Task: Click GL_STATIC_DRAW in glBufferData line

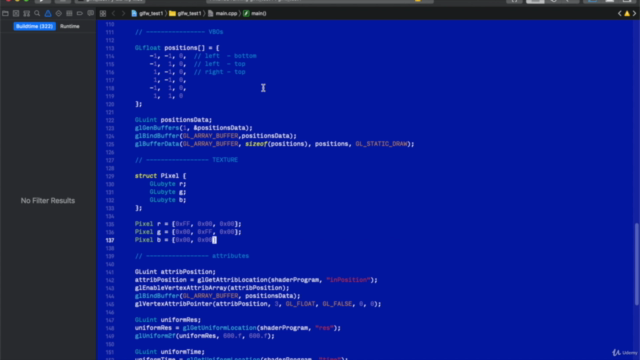Action: (381, 144)
